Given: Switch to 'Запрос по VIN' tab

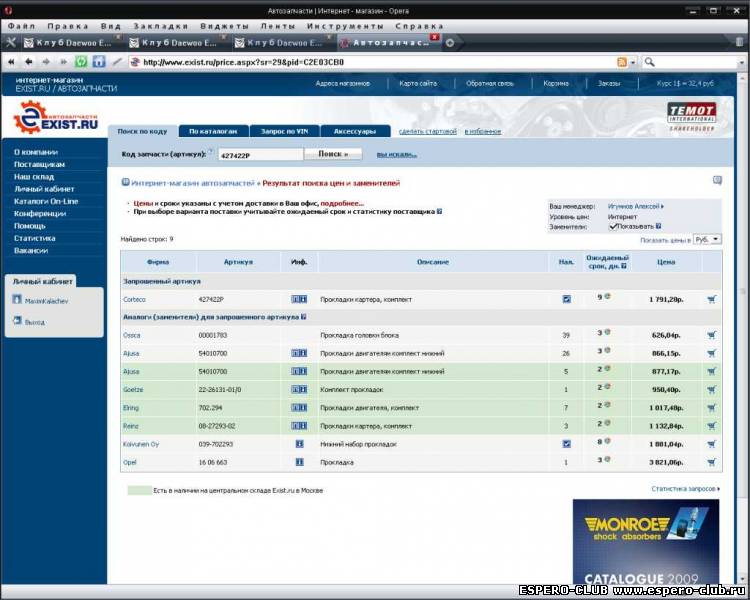Looking at the screenshot, I should (x=285, y=131).
